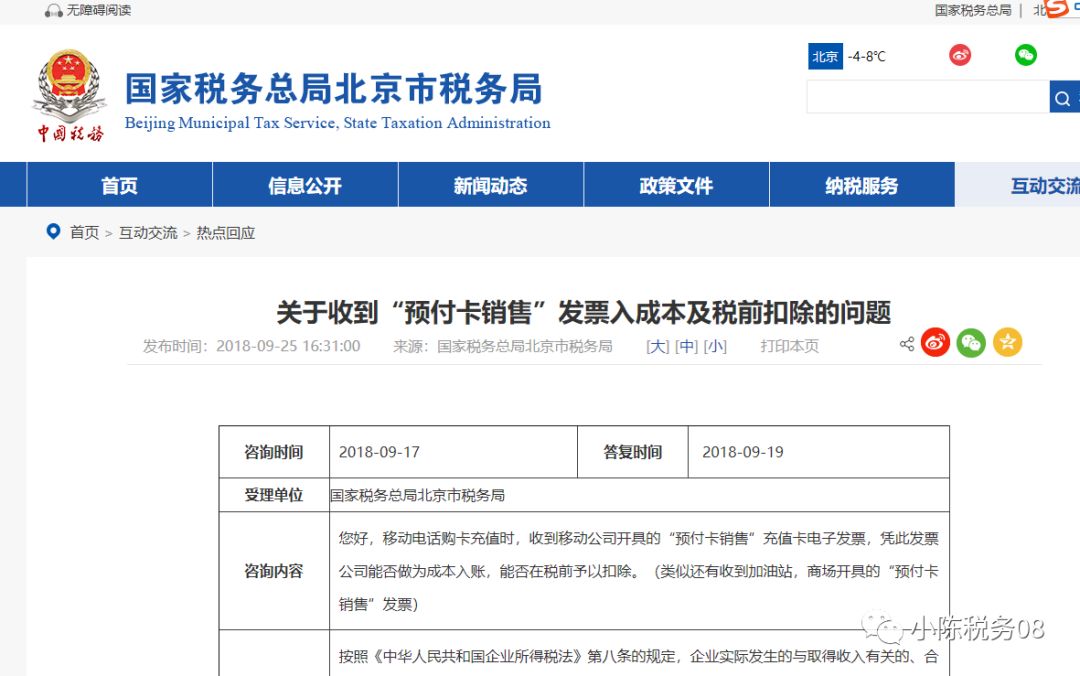
Task: Go to 首页 in main navigation
Action: pos(119,185)
